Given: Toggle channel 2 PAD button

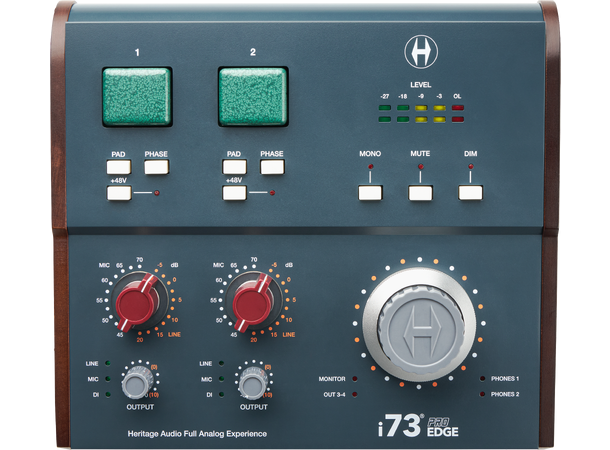Looking at the screenshot, I should point(235,167).
